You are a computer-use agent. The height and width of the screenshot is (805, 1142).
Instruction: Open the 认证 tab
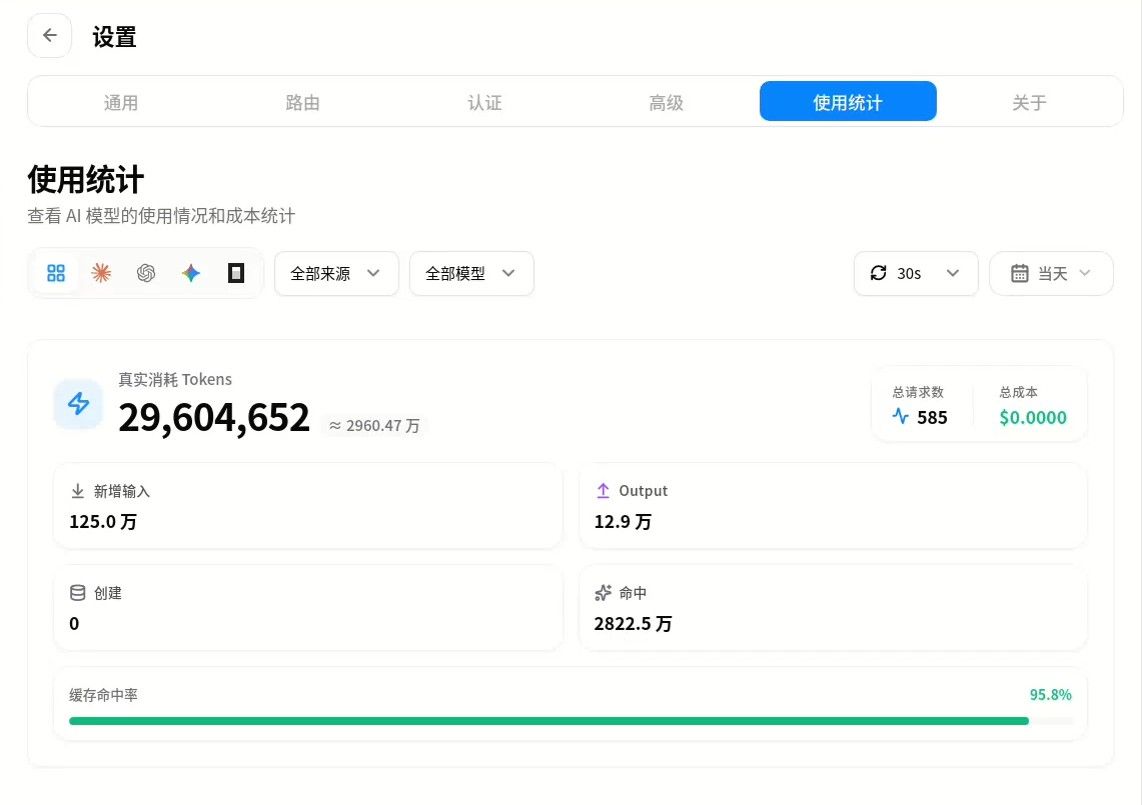[x=484, y=102]
